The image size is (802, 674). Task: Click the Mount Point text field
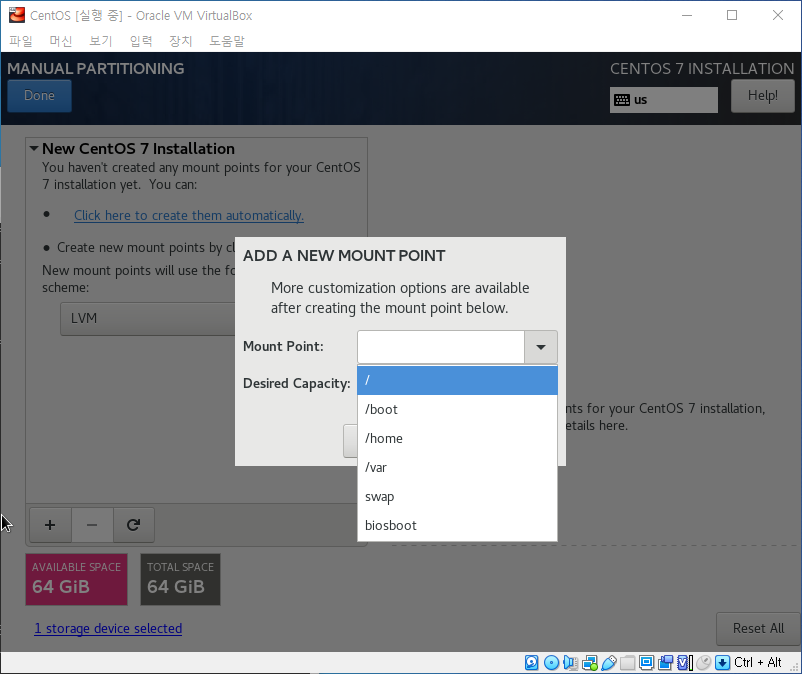click(441, 347)
